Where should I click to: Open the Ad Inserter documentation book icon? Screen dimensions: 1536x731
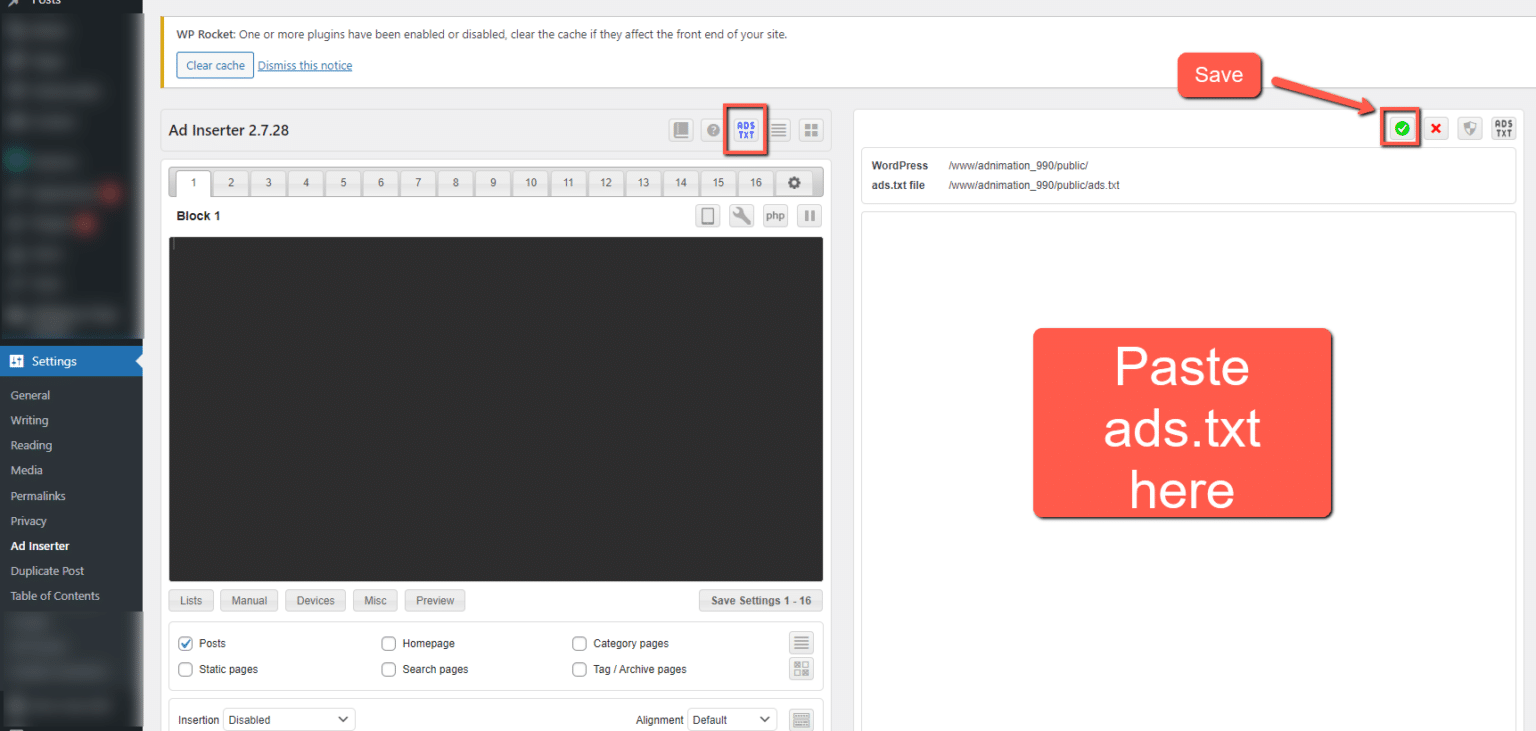(x=681, y=129)
